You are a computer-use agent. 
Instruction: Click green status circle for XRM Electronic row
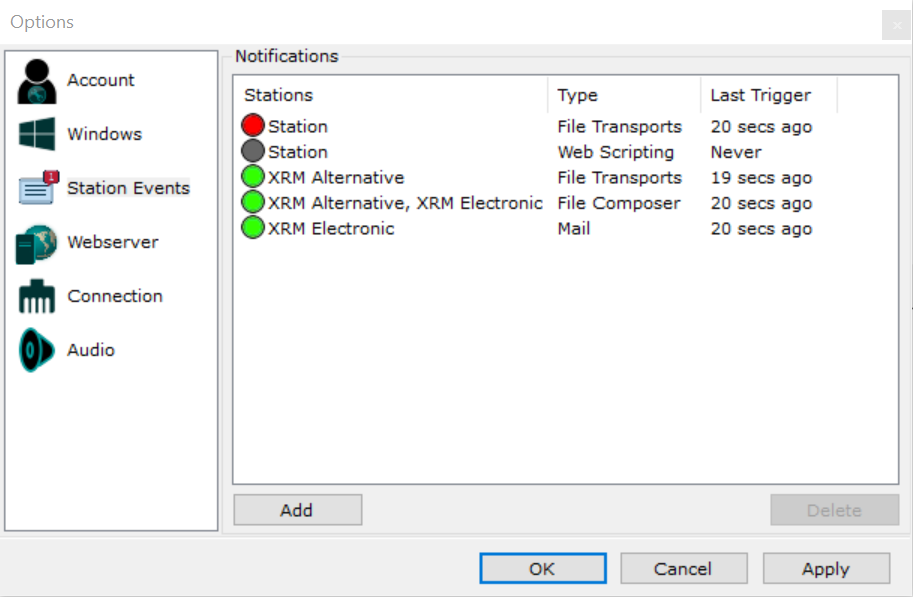(x=253, y=228)
